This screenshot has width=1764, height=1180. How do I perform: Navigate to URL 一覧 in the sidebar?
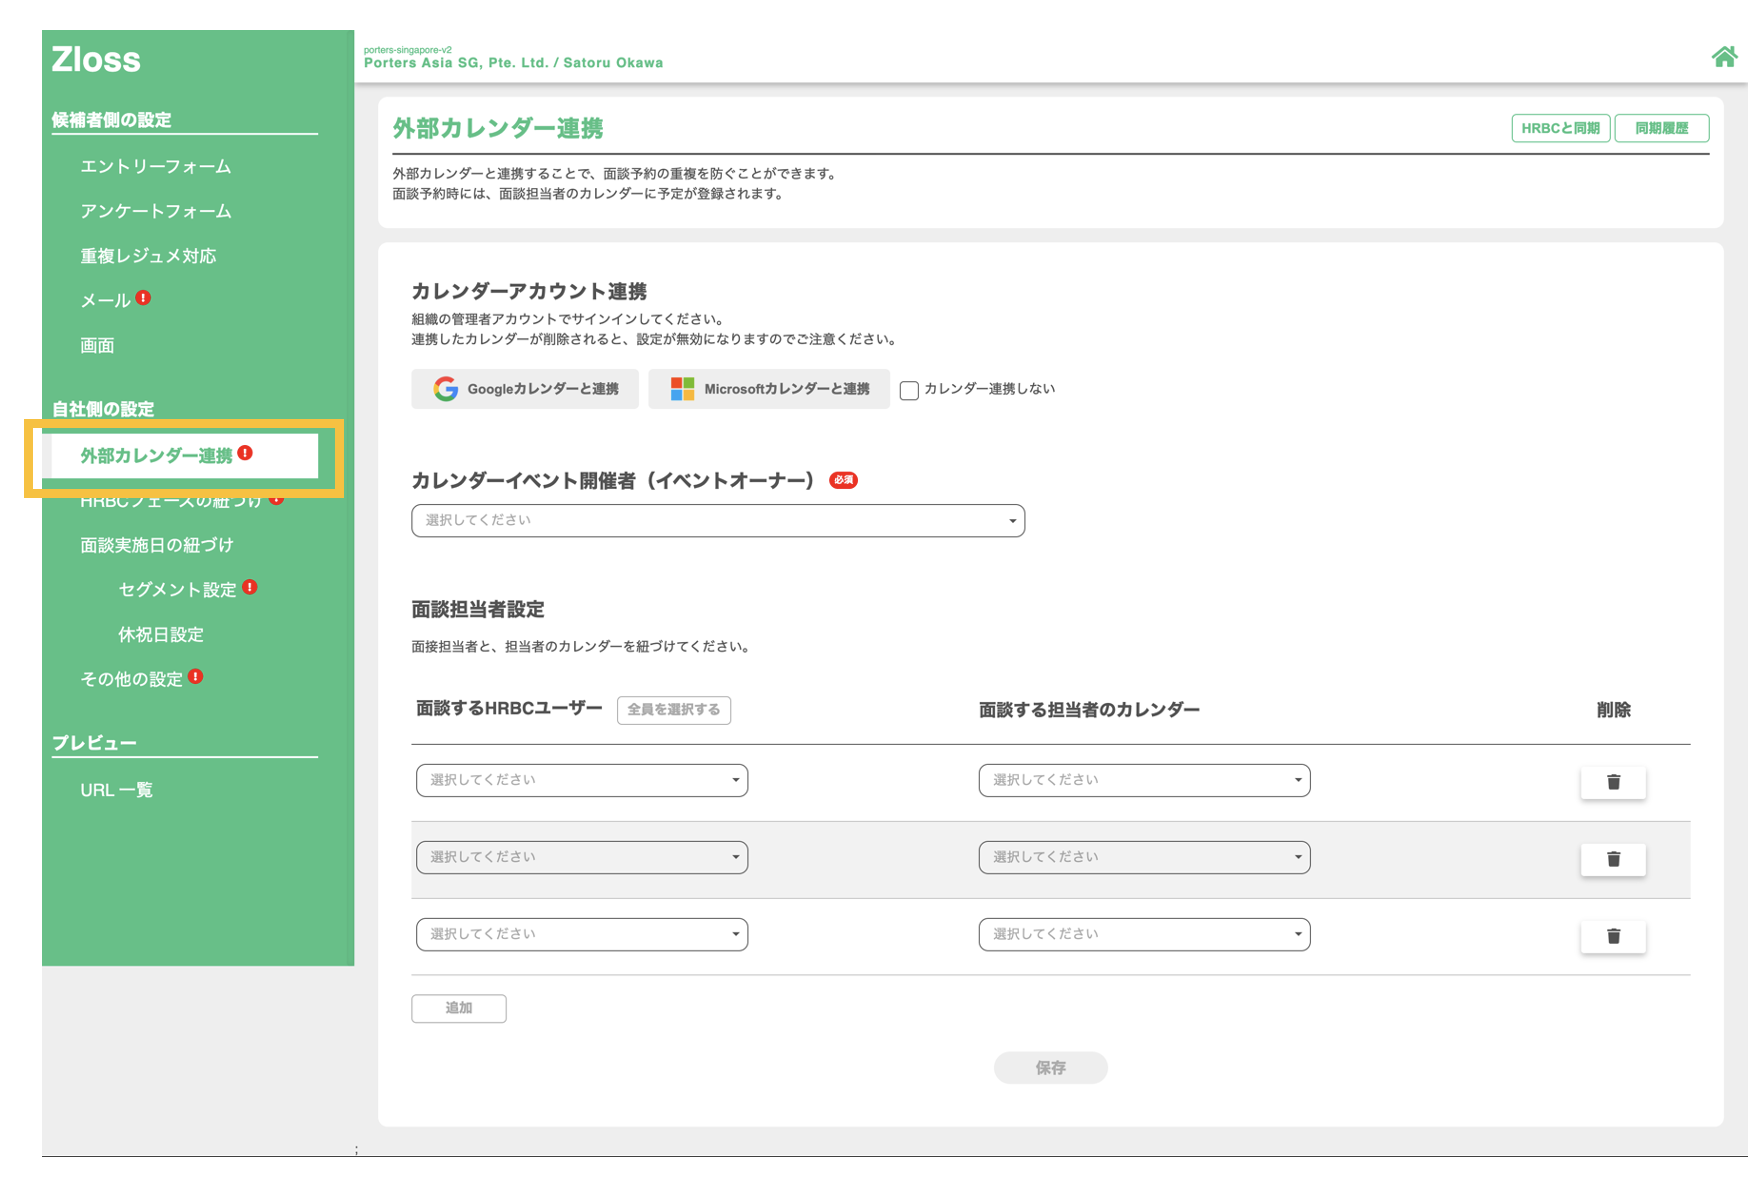(x=117, y=789)
